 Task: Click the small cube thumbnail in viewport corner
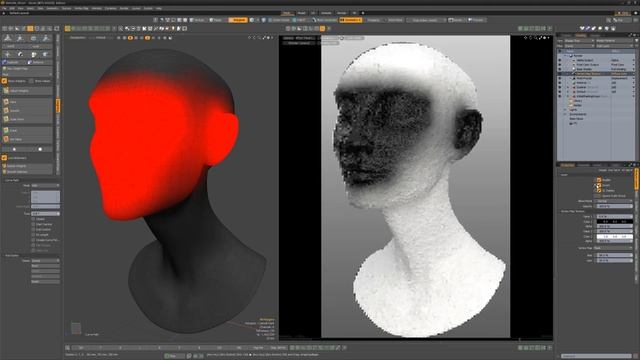coord(76,328)
